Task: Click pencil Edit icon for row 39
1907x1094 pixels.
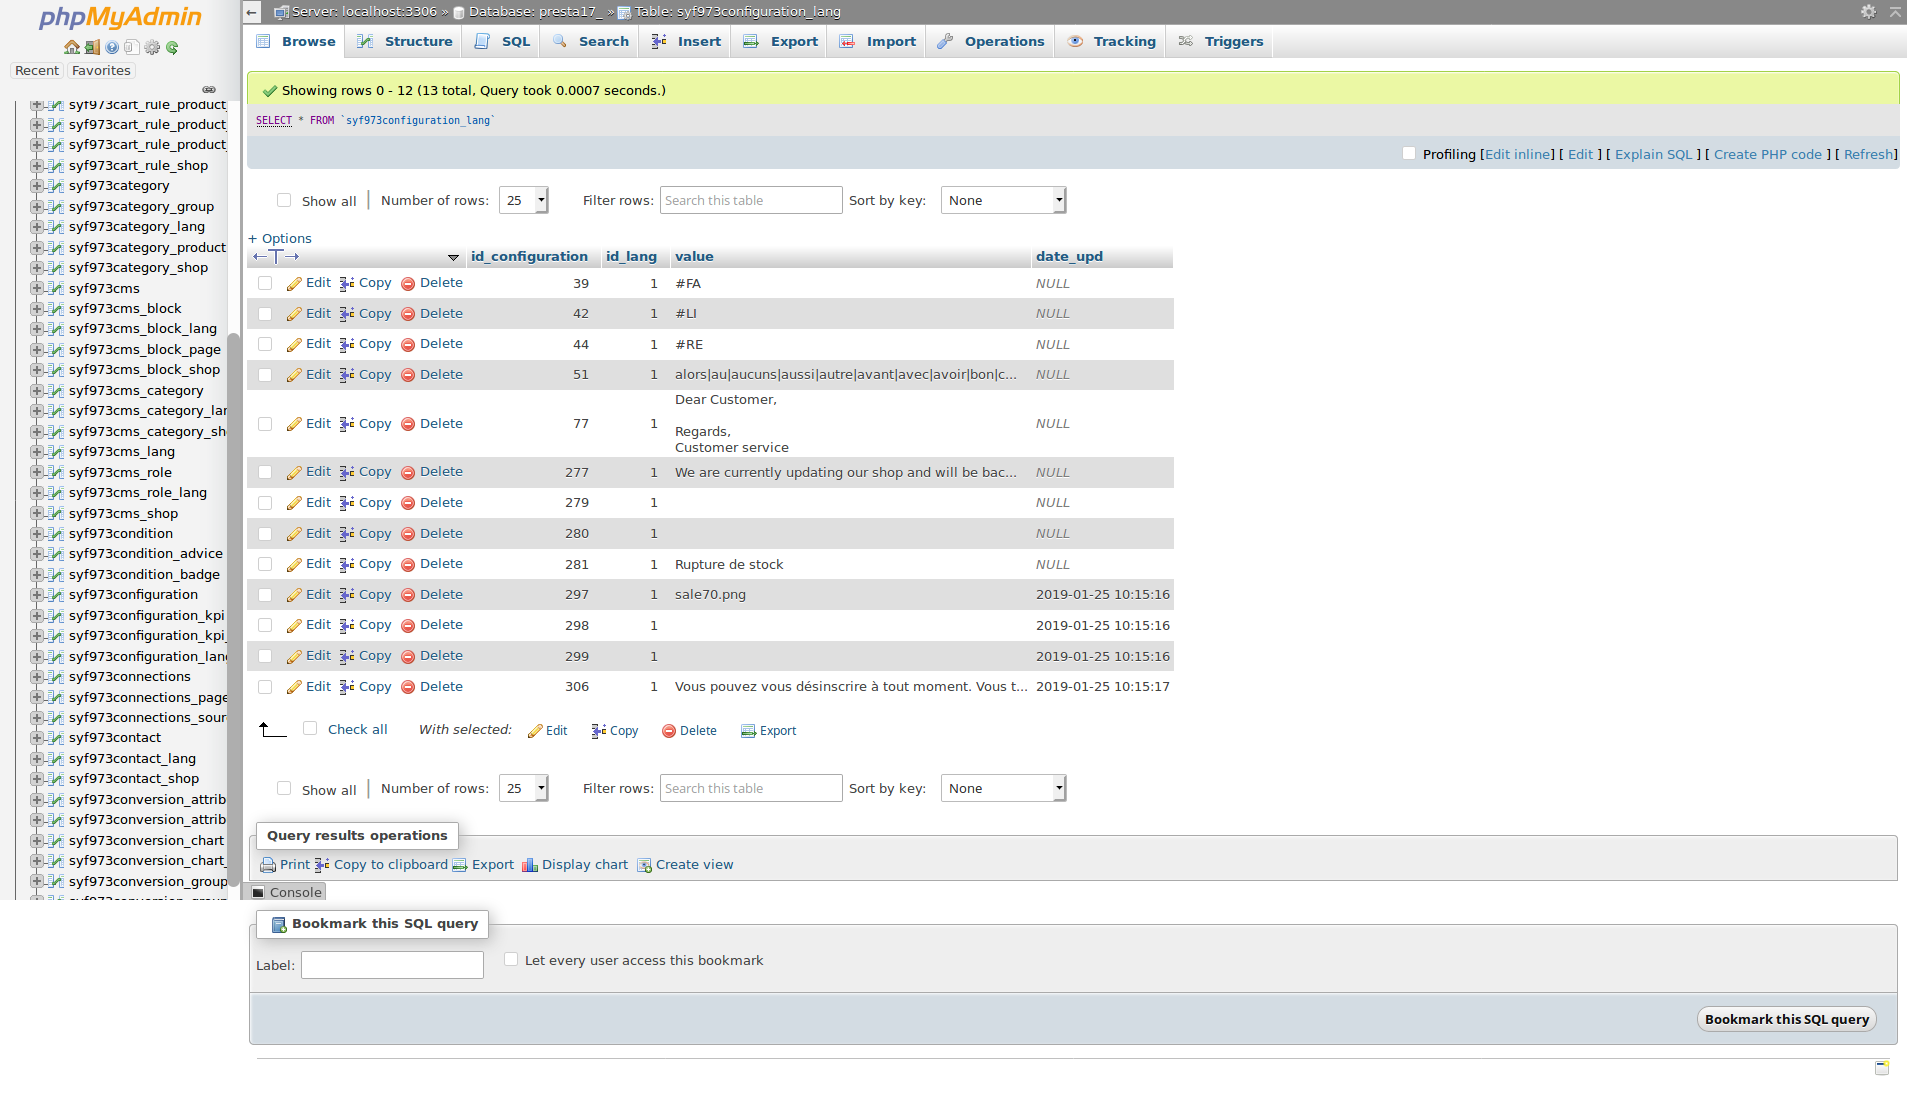Action: [294, 284]
